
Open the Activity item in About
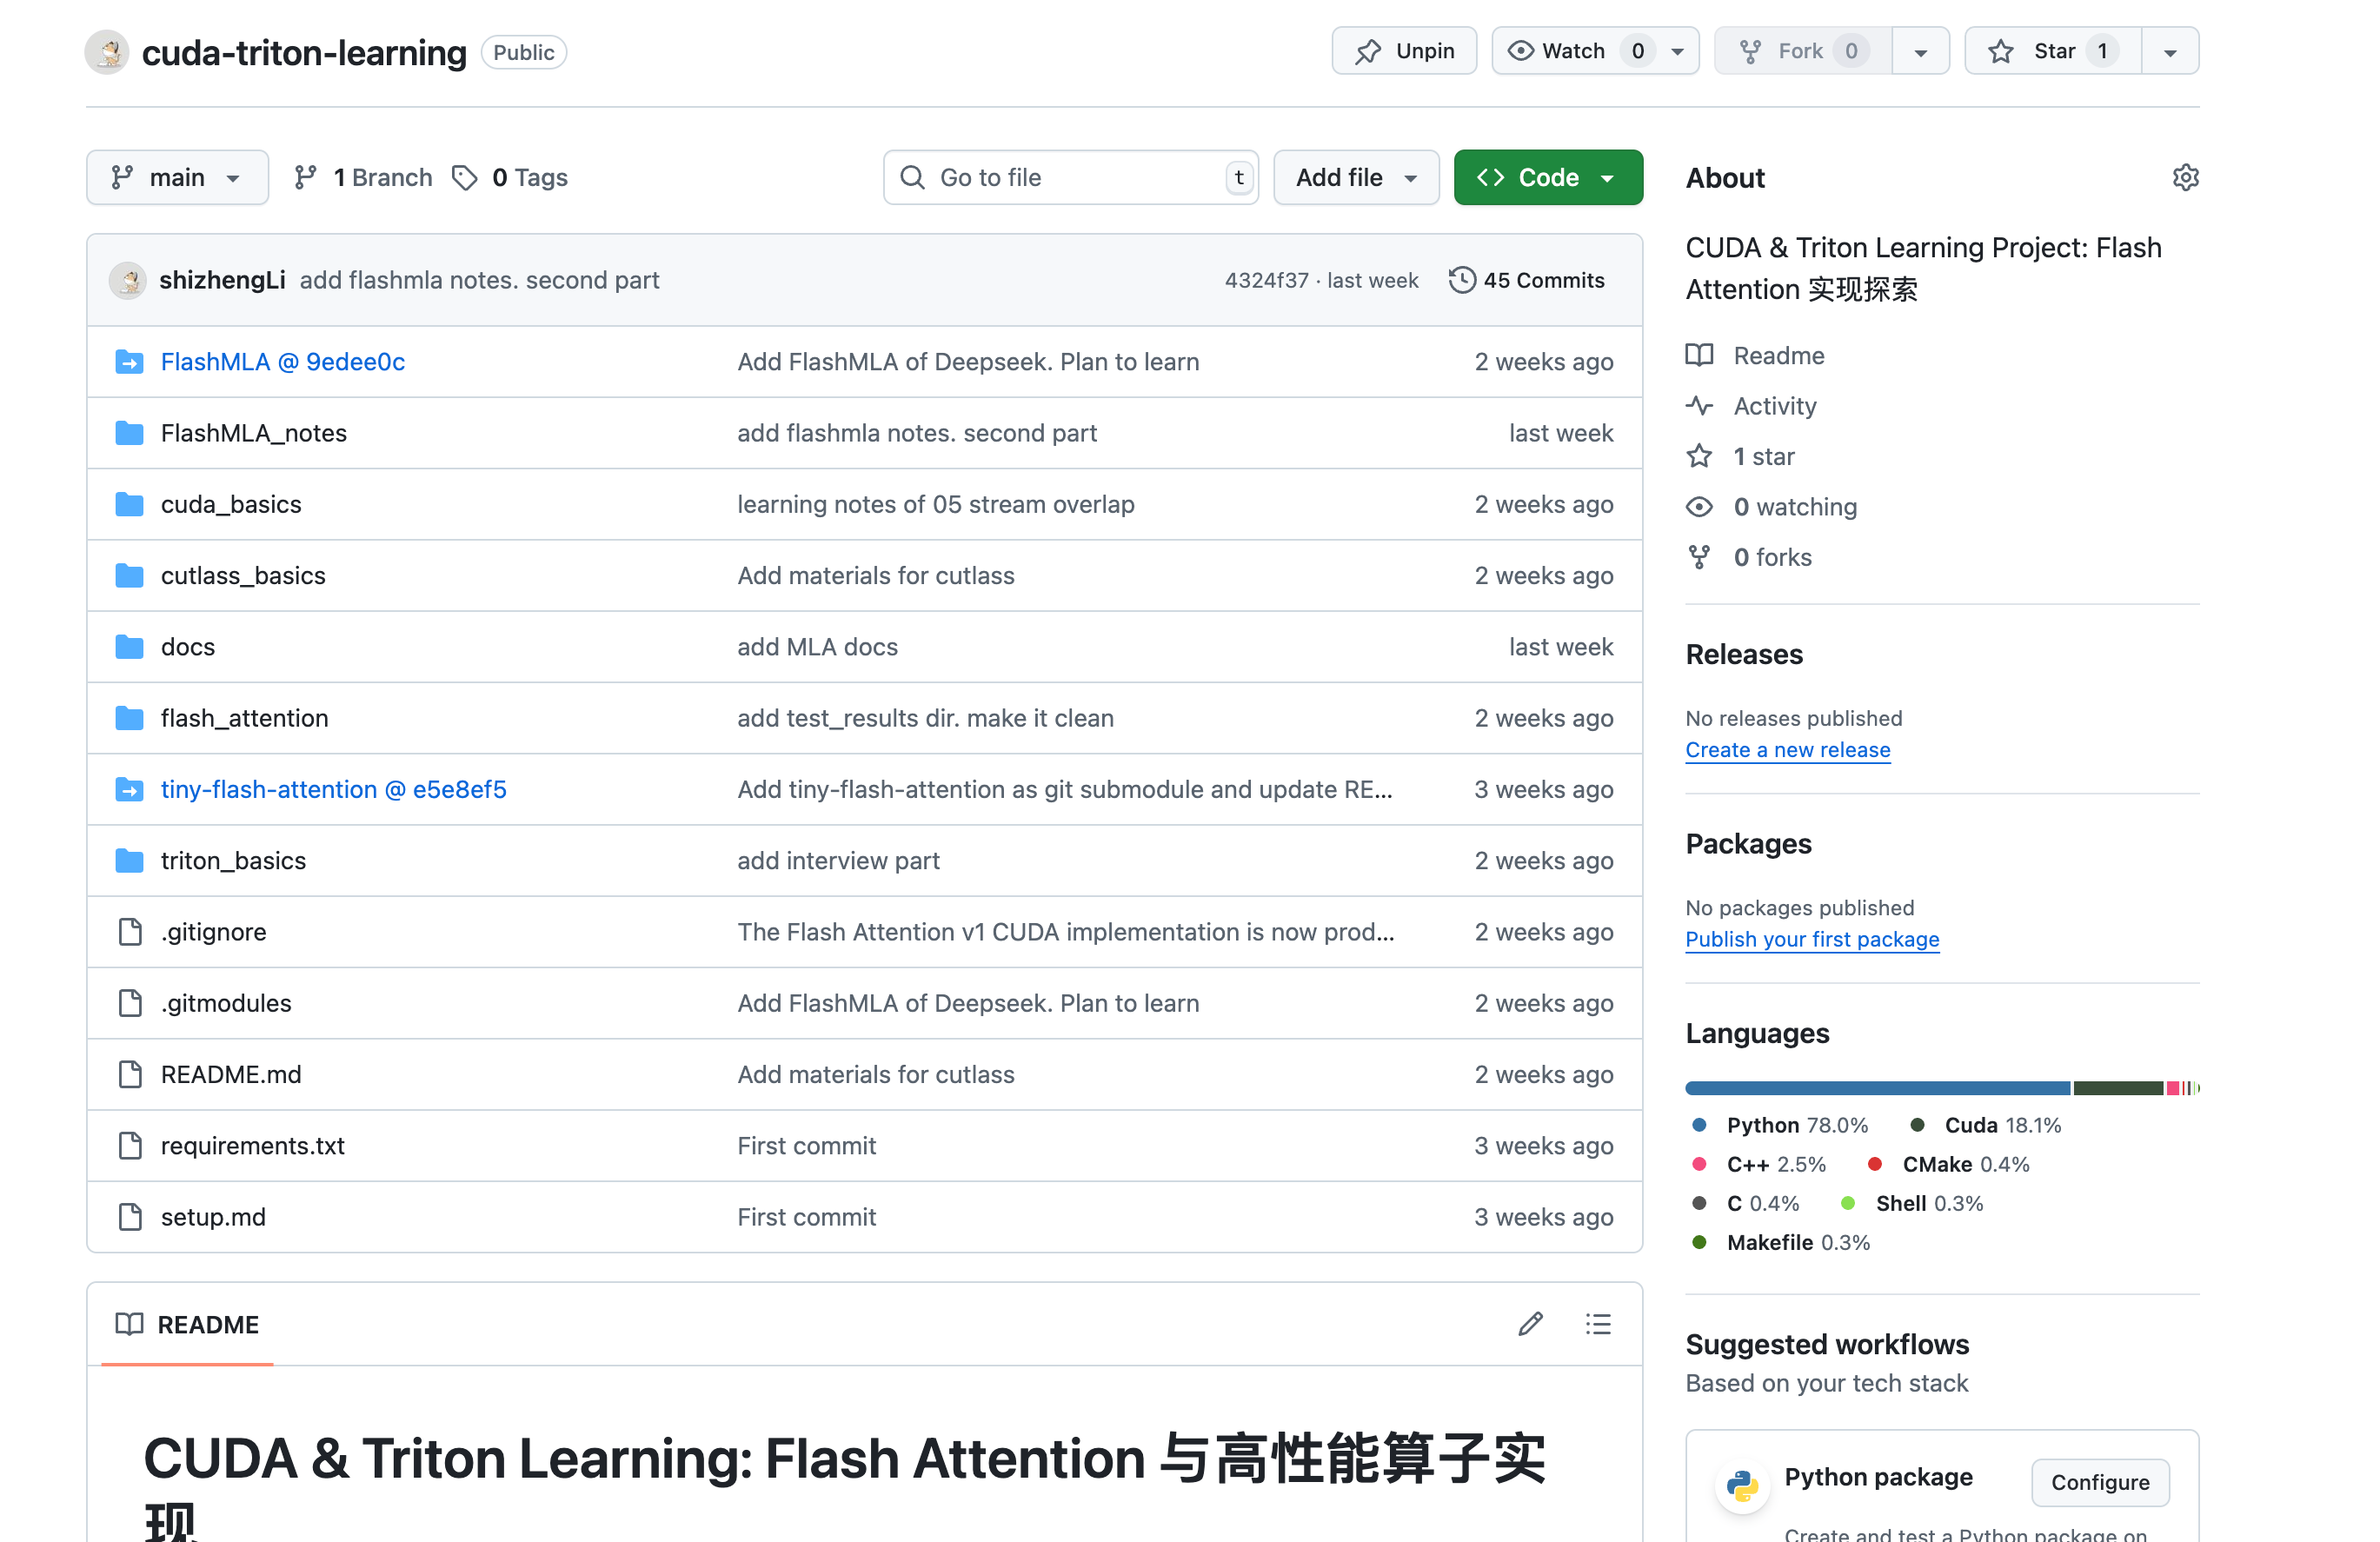tap(1774, 406)
